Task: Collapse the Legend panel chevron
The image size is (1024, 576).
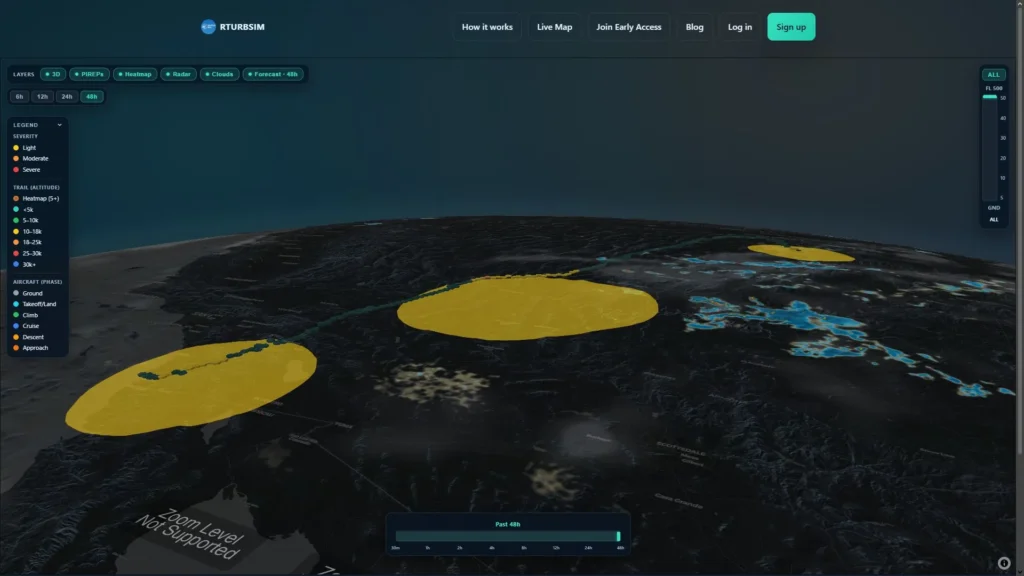Action: click(59, 125)
